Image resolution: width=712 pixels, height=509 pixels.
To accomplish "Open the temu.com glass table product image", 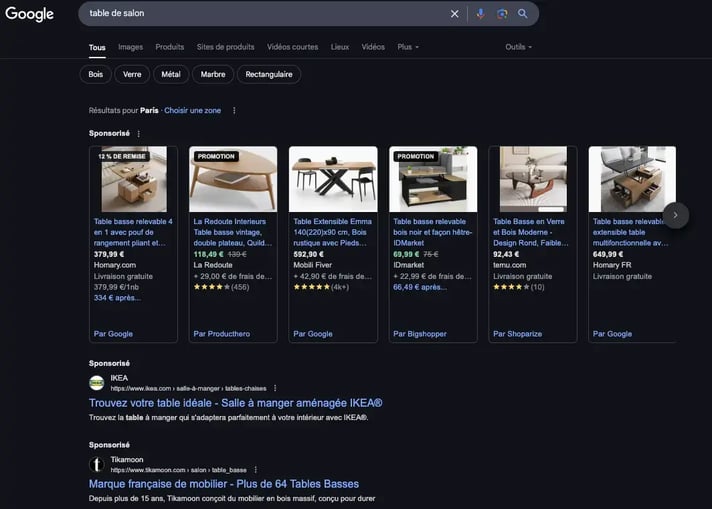I will [533, 179].
